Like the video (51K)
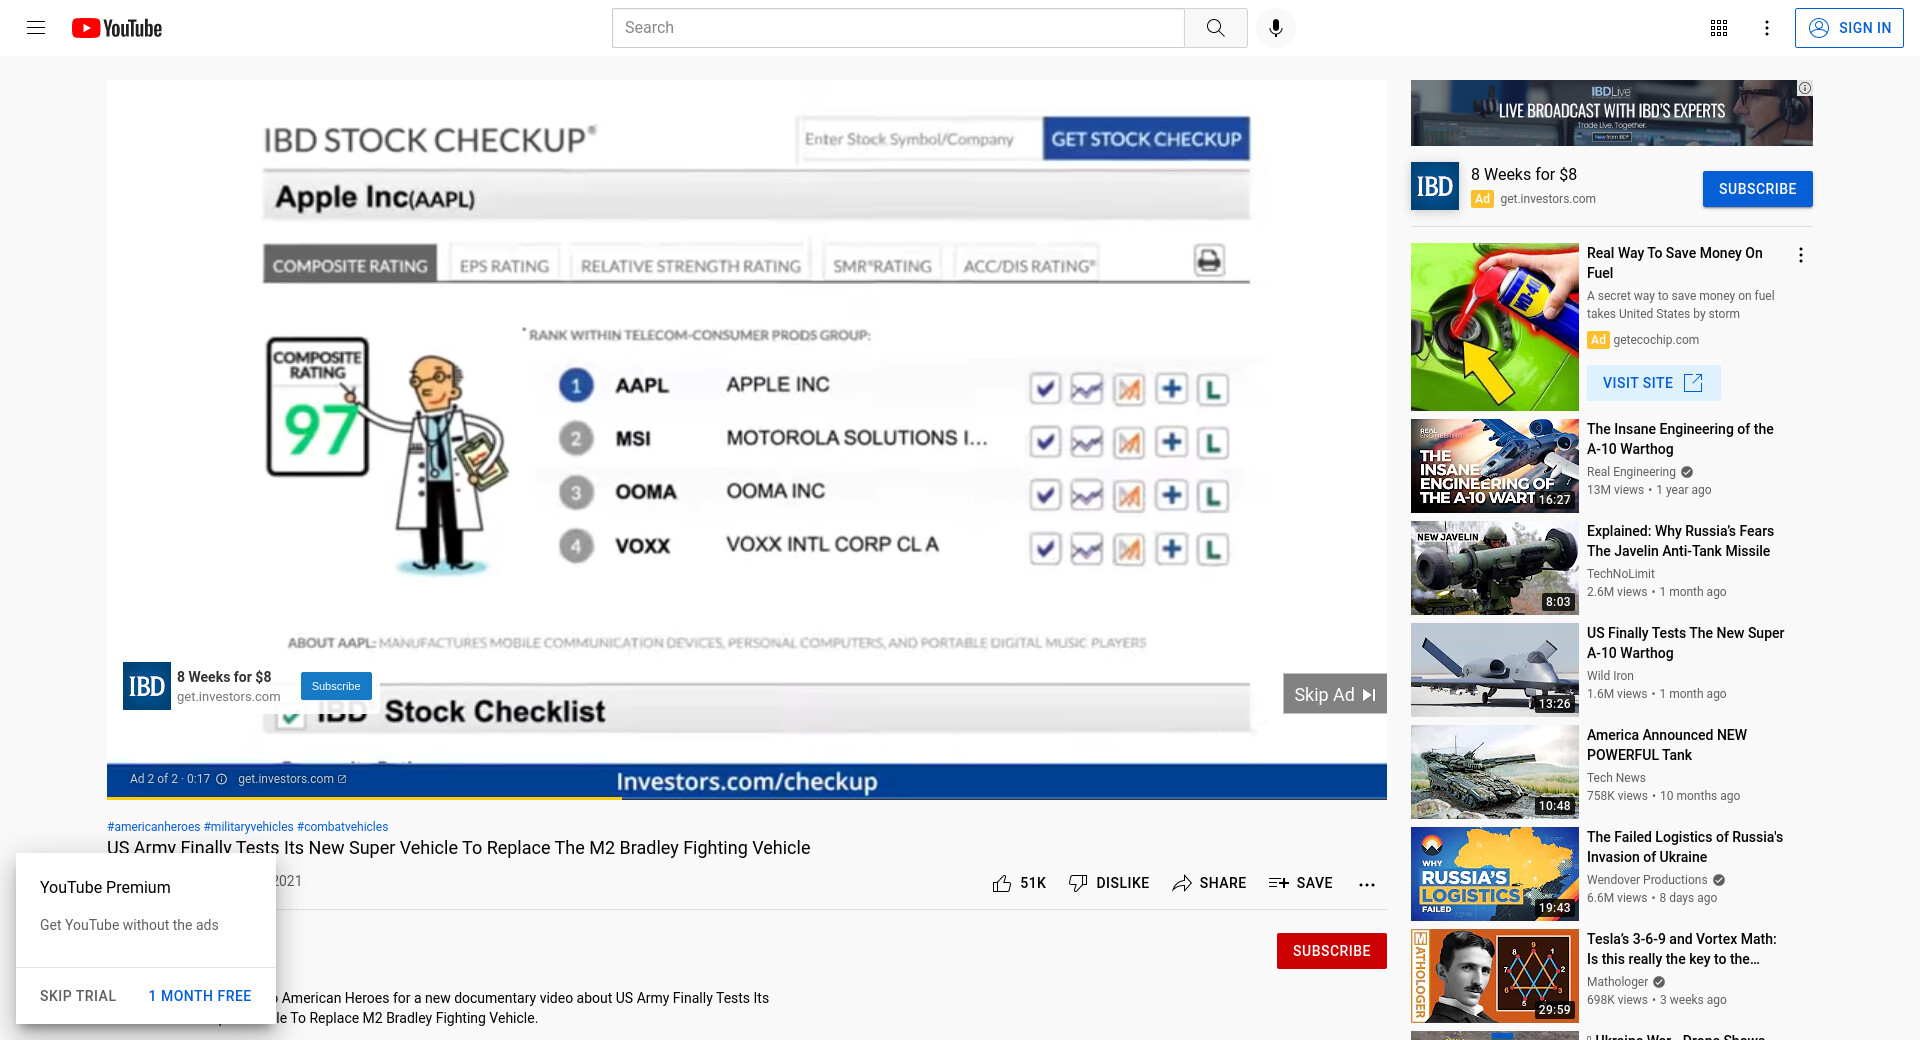1920x1040 pixels. coord(1019,883)
